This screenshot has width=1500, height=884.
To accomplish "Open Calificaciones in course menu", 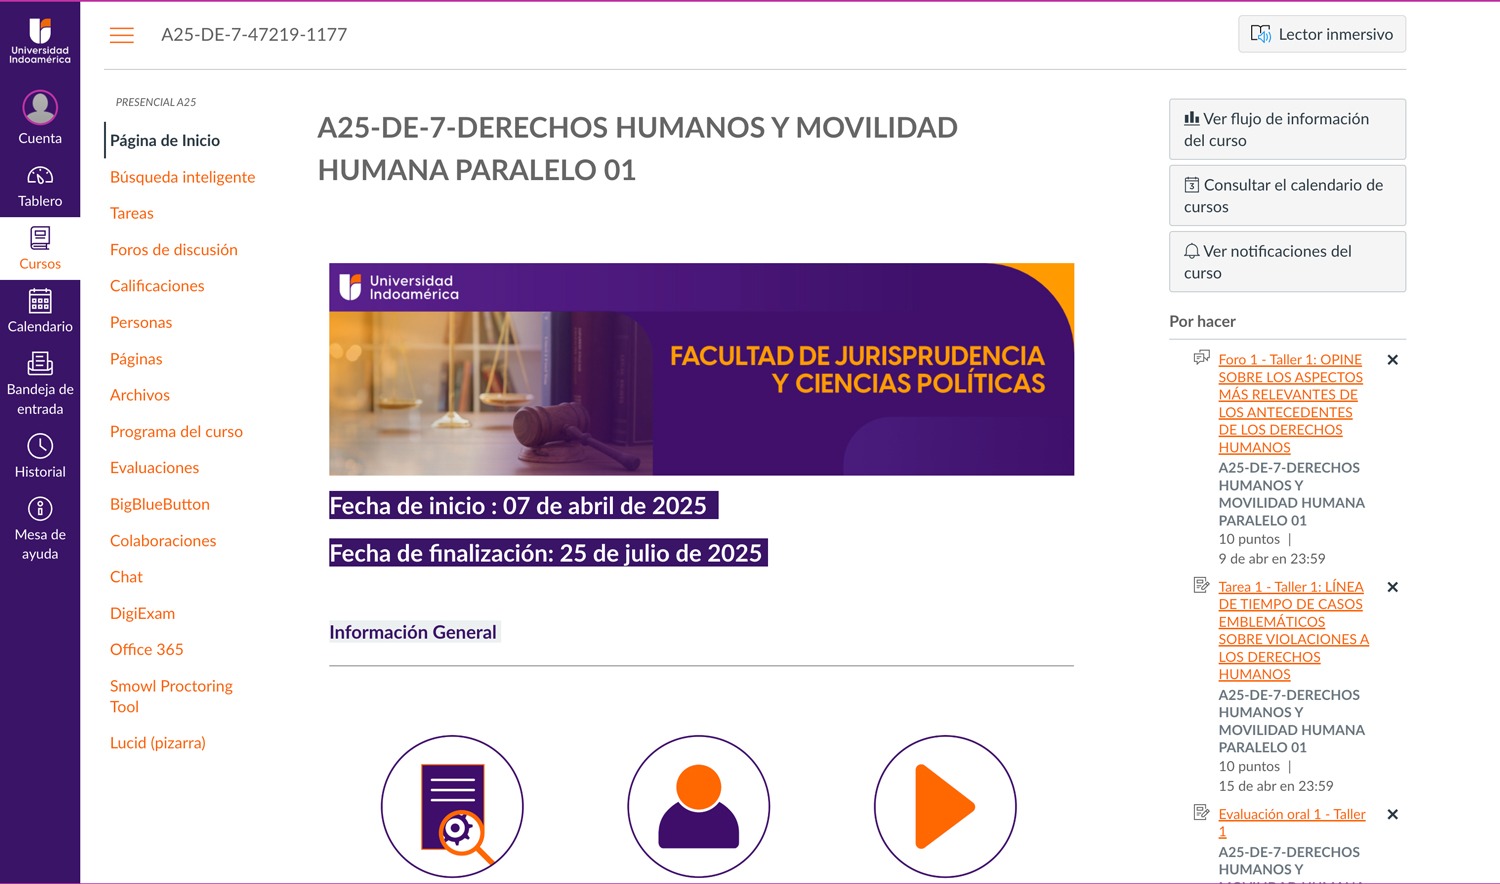I will pyautogui.click(x=157, y=286).
